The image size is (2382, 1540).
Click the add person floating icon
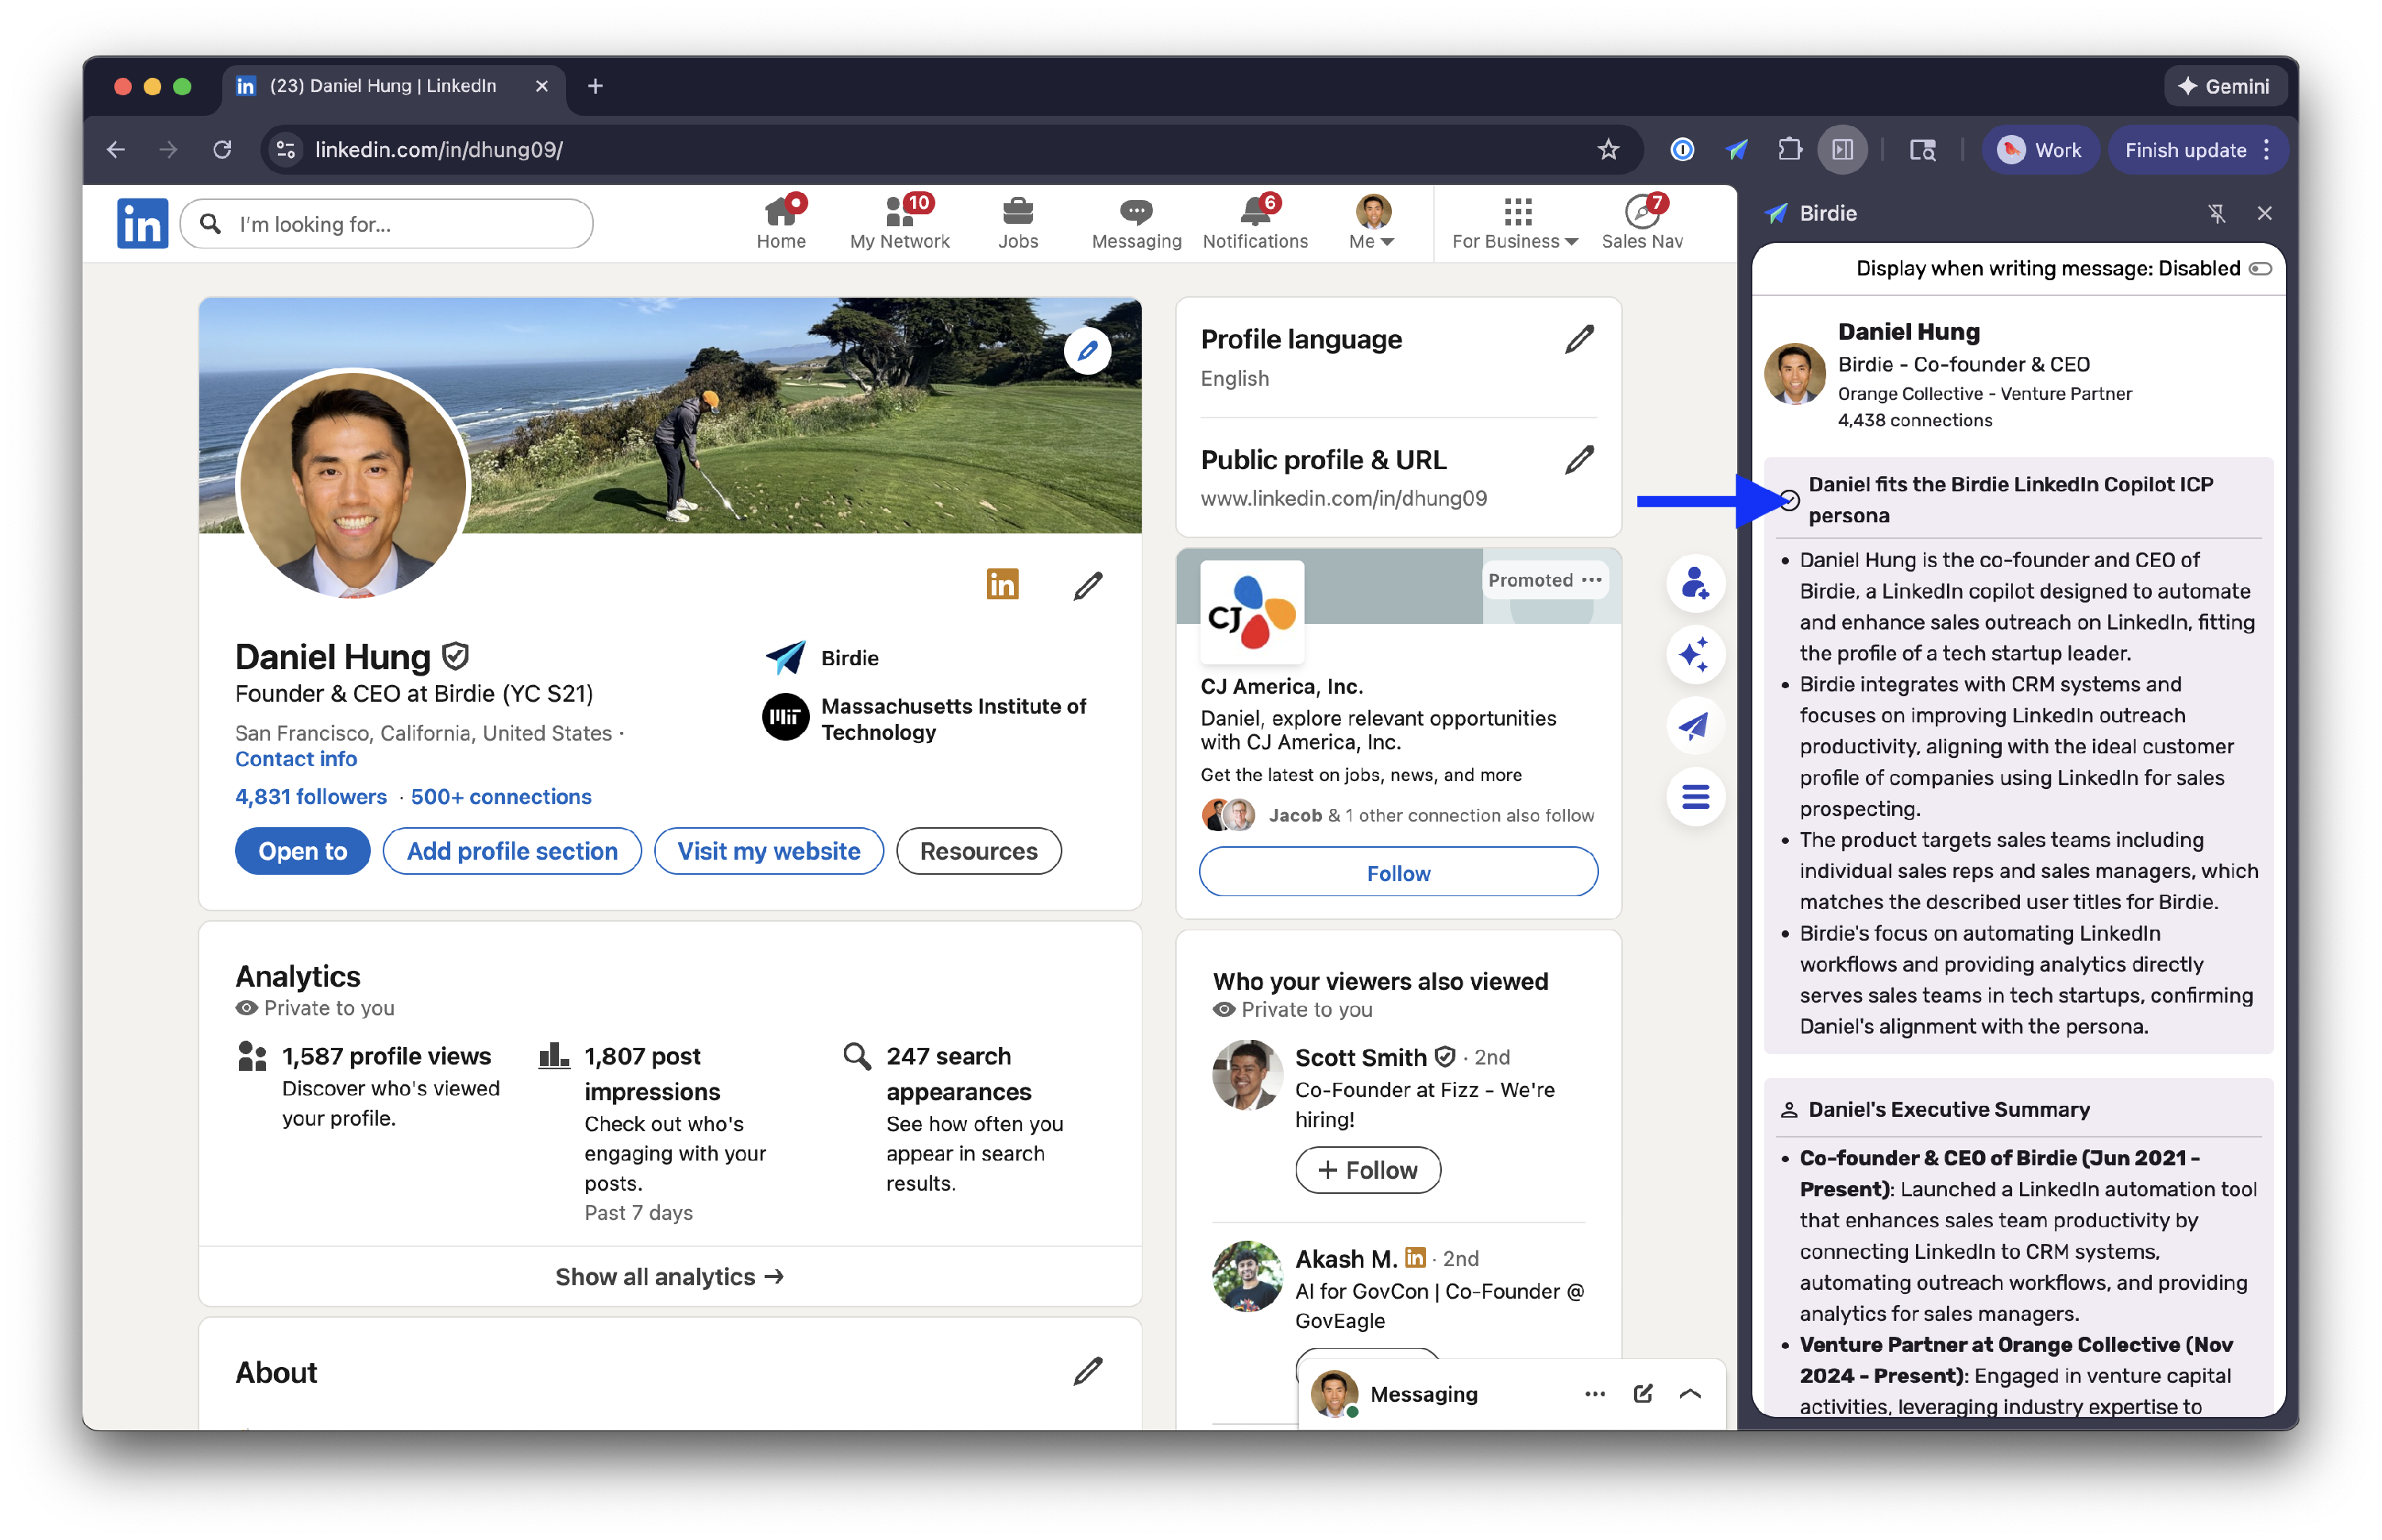(x=1694, y=584)
